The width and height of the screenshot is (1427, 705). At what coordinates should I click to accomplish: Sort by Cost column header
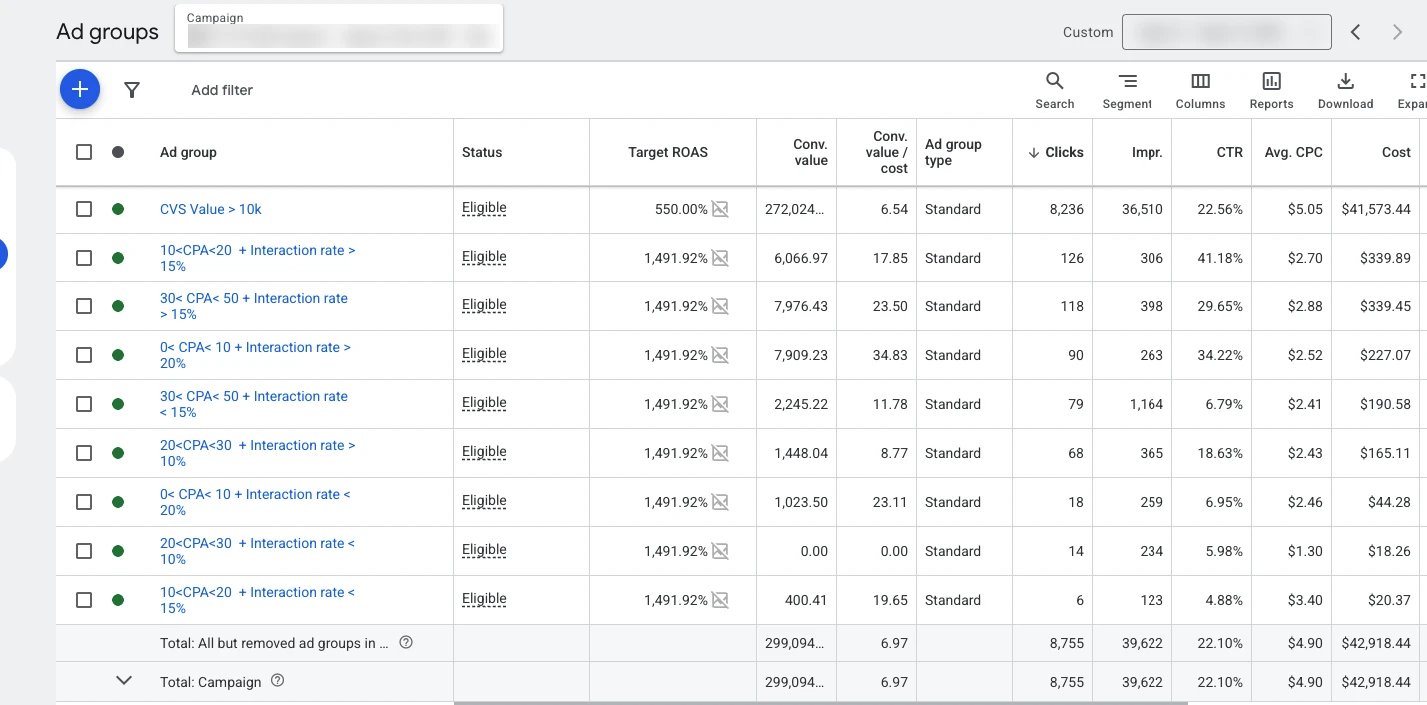pyautogui.click(x=1396, y=152)
